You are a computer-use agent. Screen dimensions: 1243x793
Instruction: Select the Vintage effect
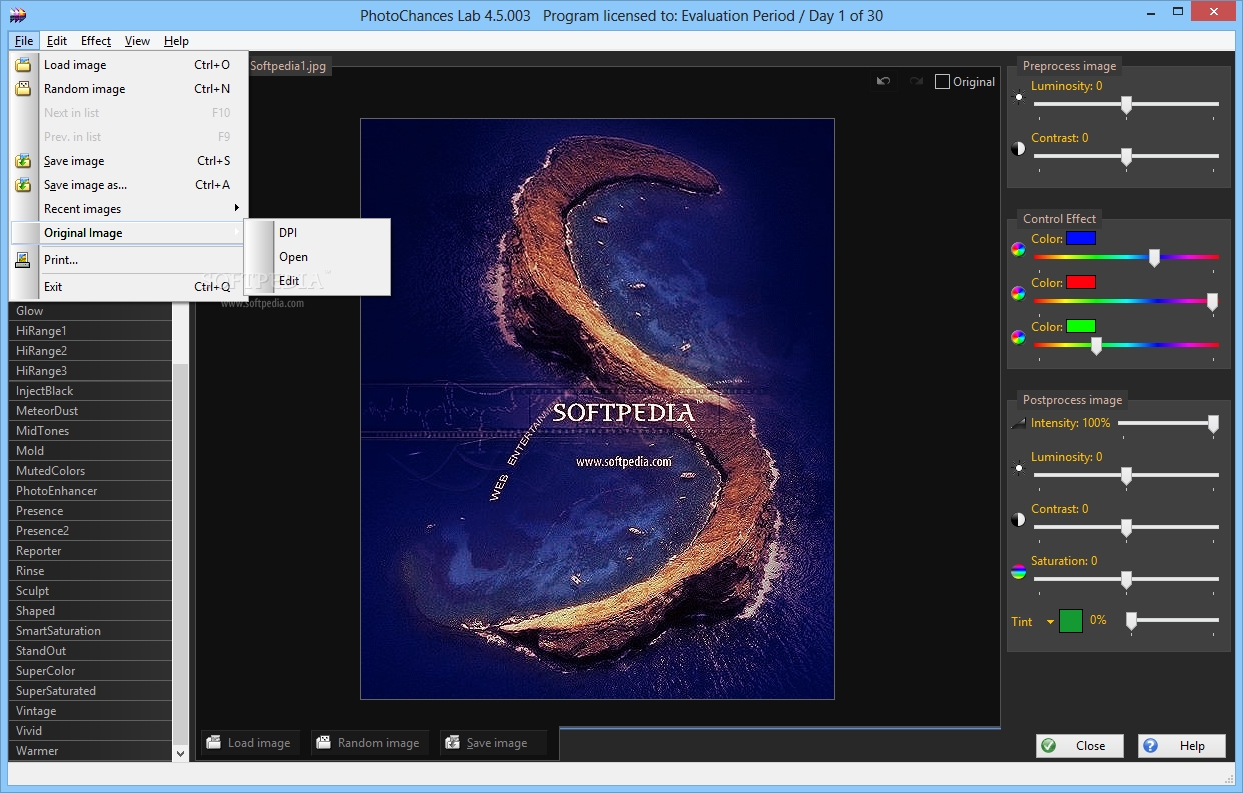(90, 711)
